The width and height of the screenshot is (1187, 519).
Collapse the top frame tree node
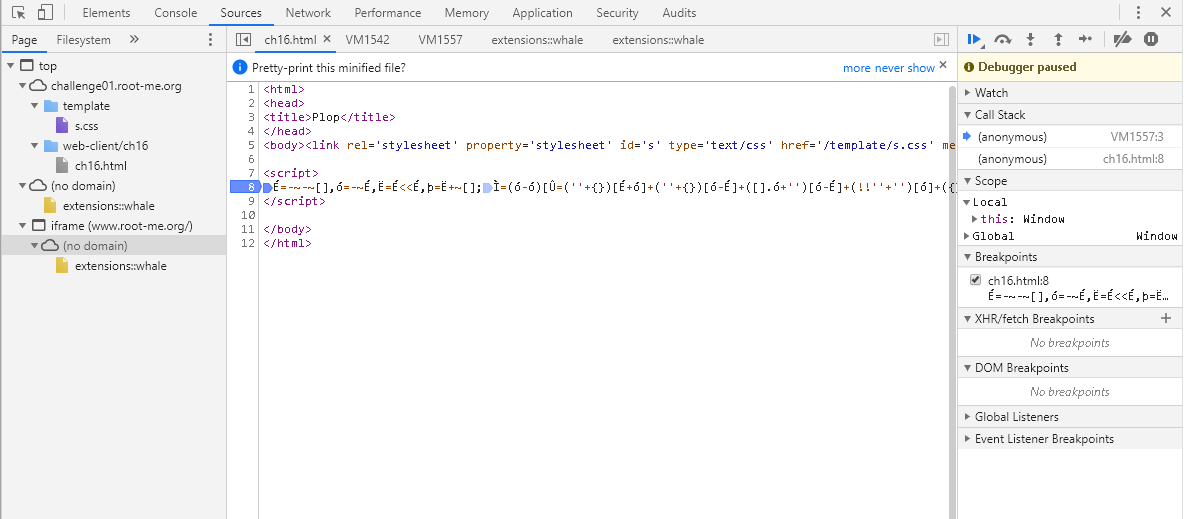(11, 66)
